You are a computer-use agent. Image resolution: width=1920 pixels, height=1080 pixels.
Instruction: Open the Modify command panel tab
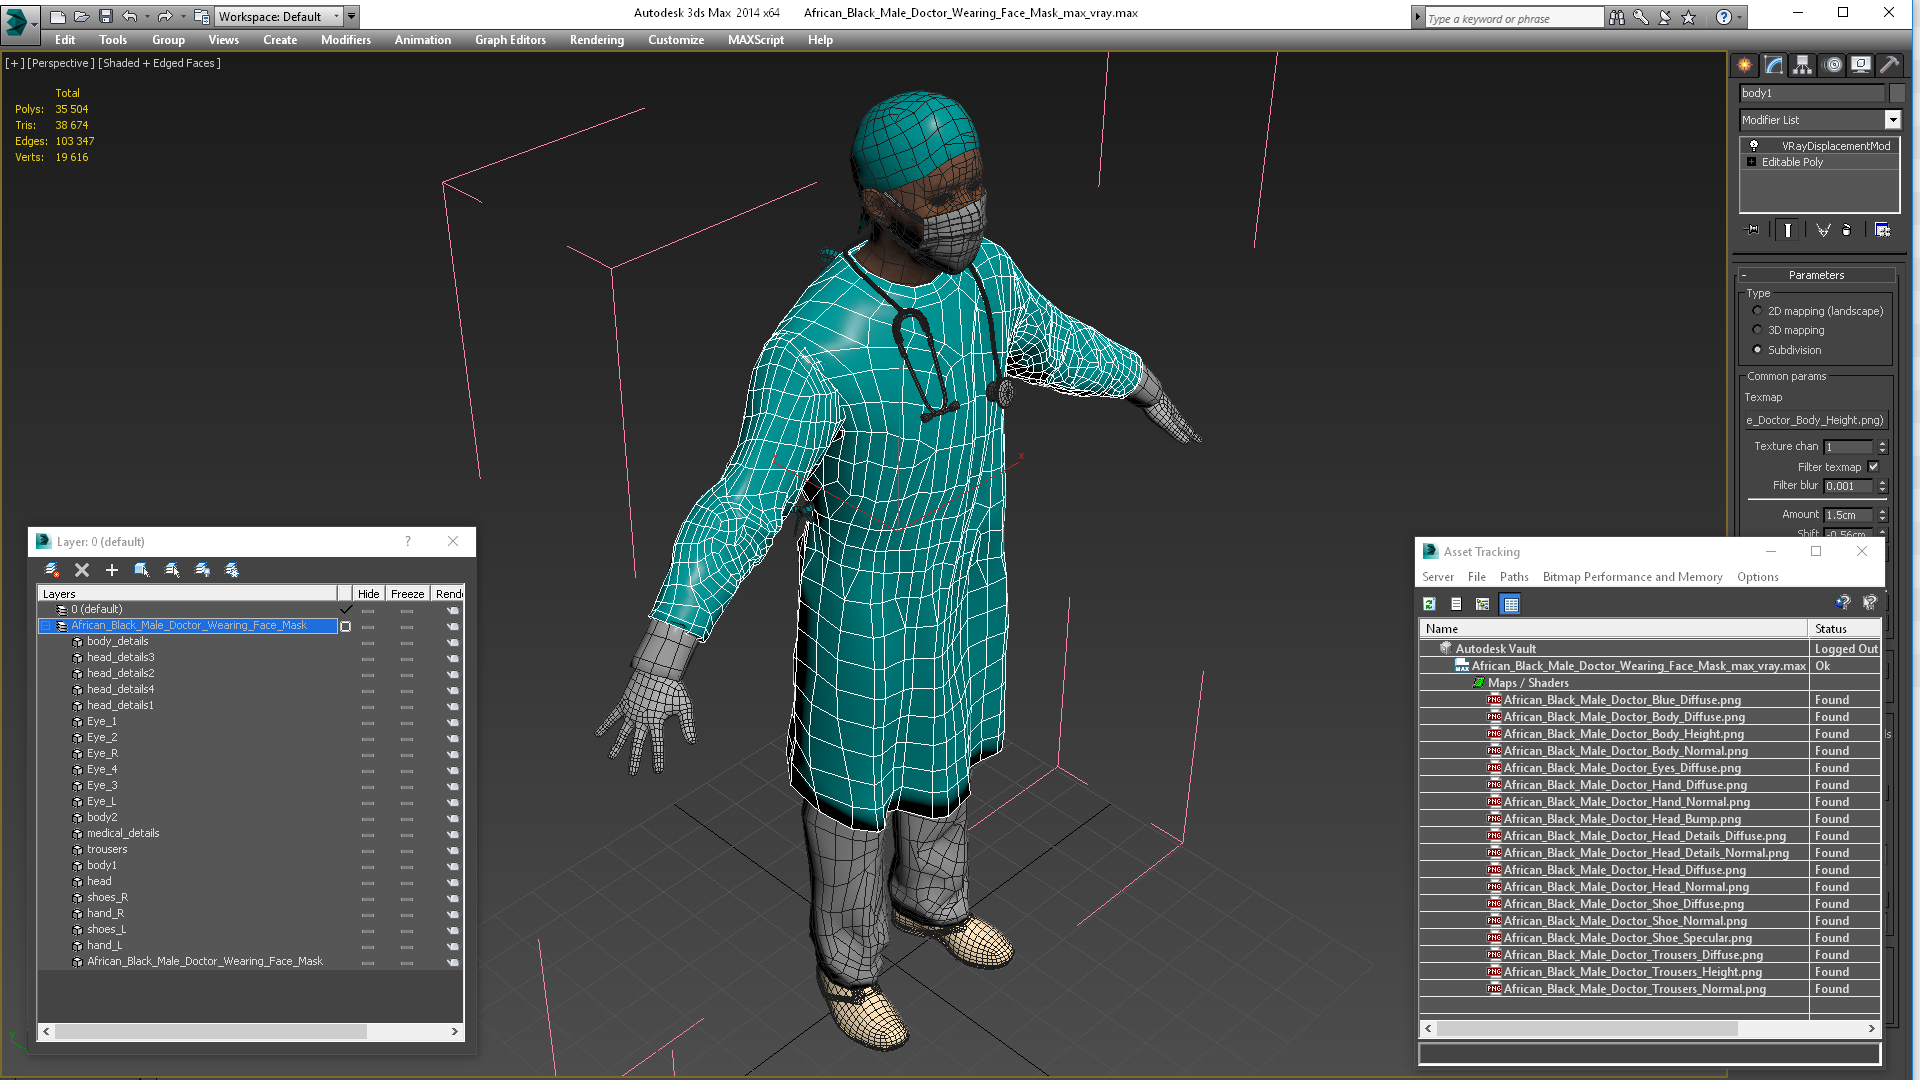1774,65
